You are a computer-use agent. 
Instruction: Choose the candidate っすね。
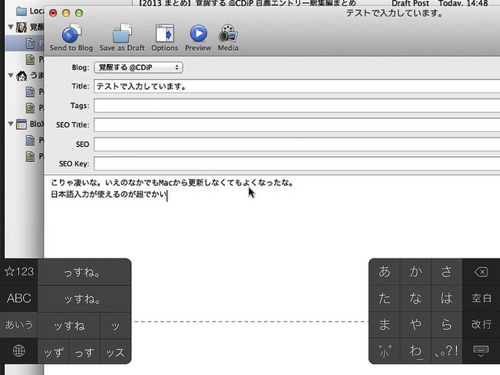pyautogui.click(x=84, y=272)
